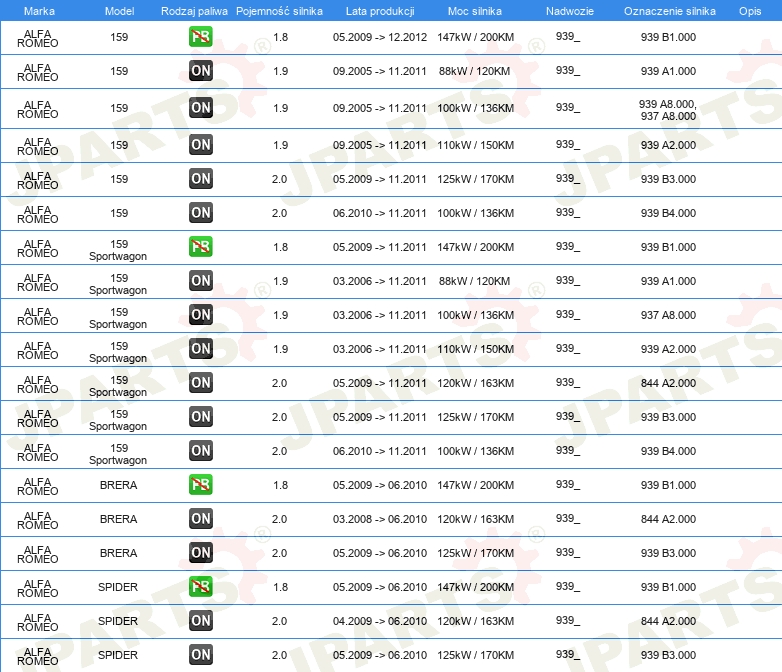Viewport: 782px width, 672px height.
Task: Select date range 03.2008 -> 06.2010
Action: coord(380,519)
